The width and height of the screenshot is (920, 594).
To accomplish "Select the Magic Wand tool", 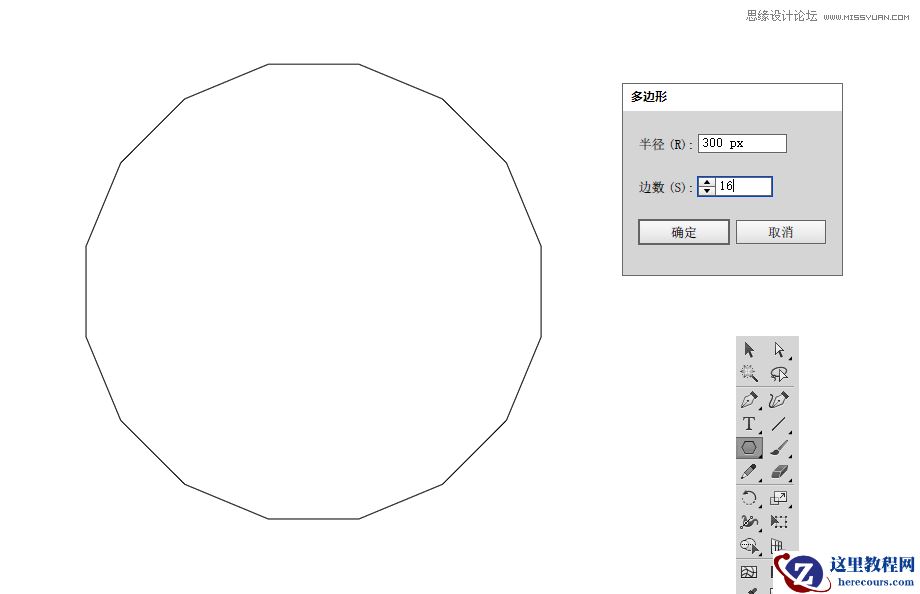I will point(748,373).
